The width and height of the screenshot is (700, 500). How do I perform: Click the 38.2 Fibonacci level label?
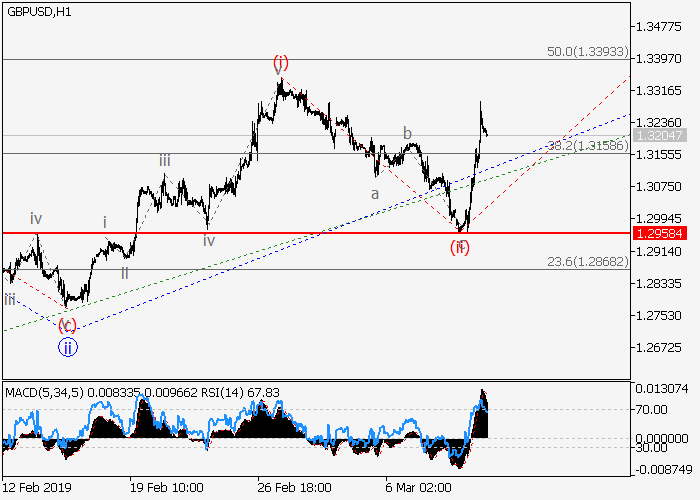[x=588, y=146]
